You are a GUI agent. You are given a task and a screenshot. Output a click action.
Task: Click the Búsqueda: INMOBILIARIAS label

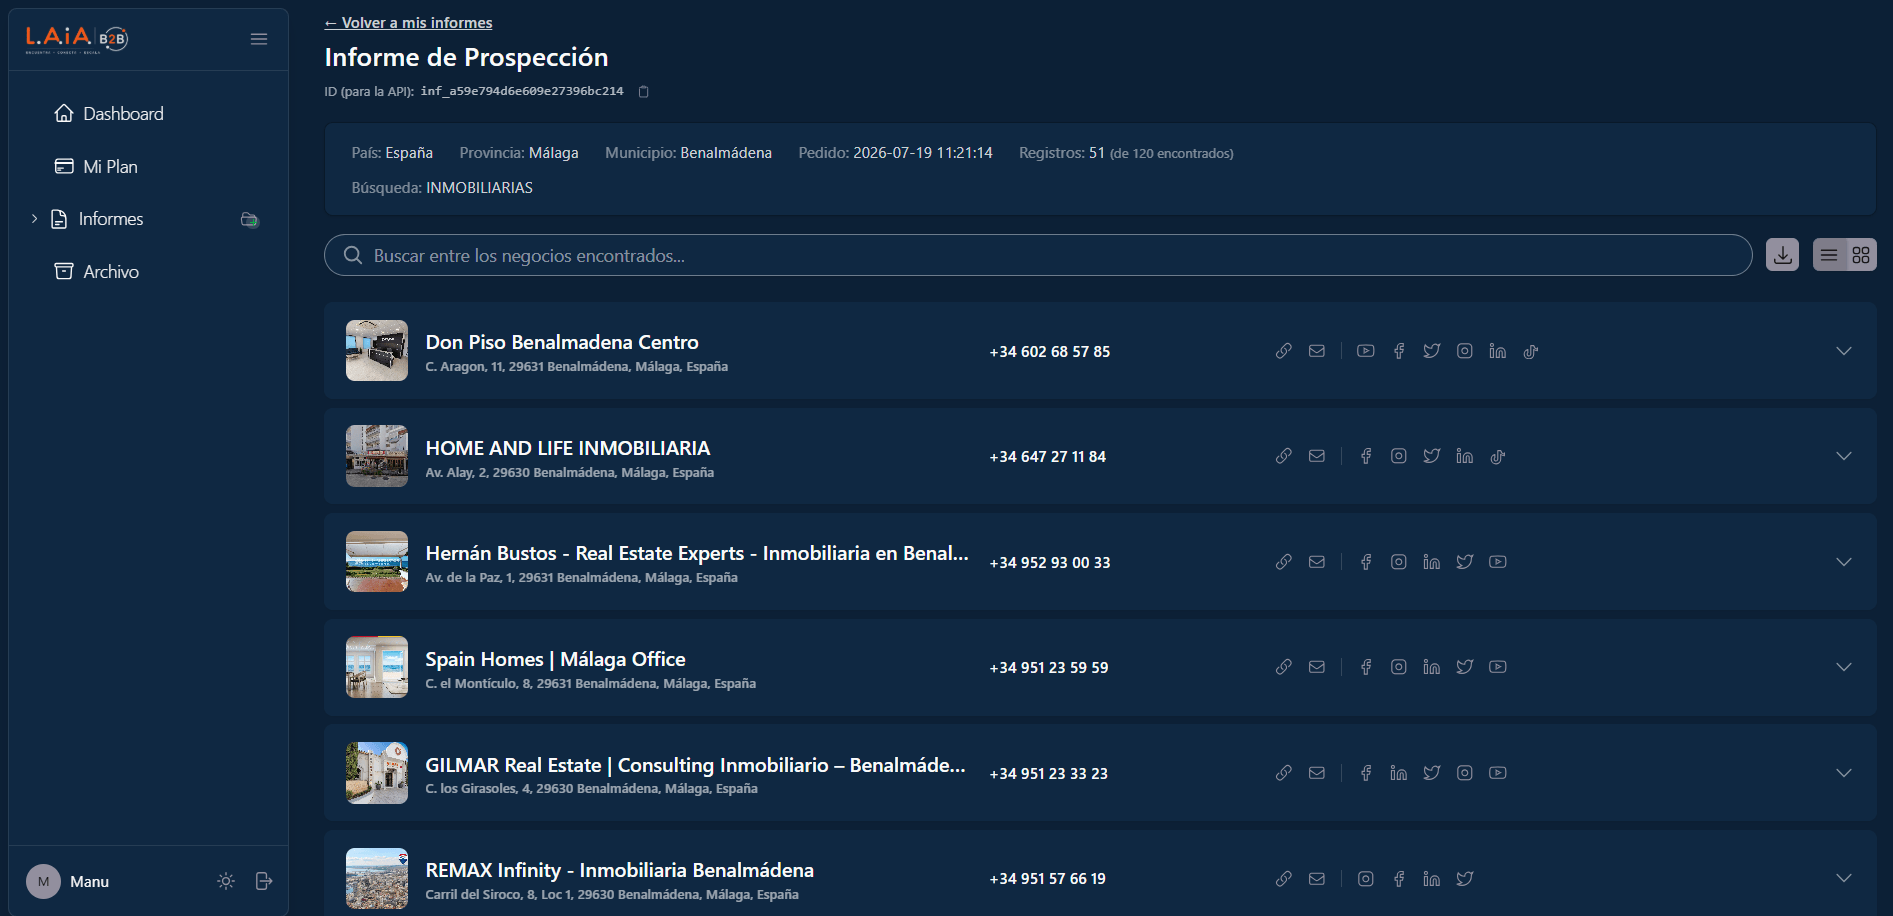click(x=442, y=188)
